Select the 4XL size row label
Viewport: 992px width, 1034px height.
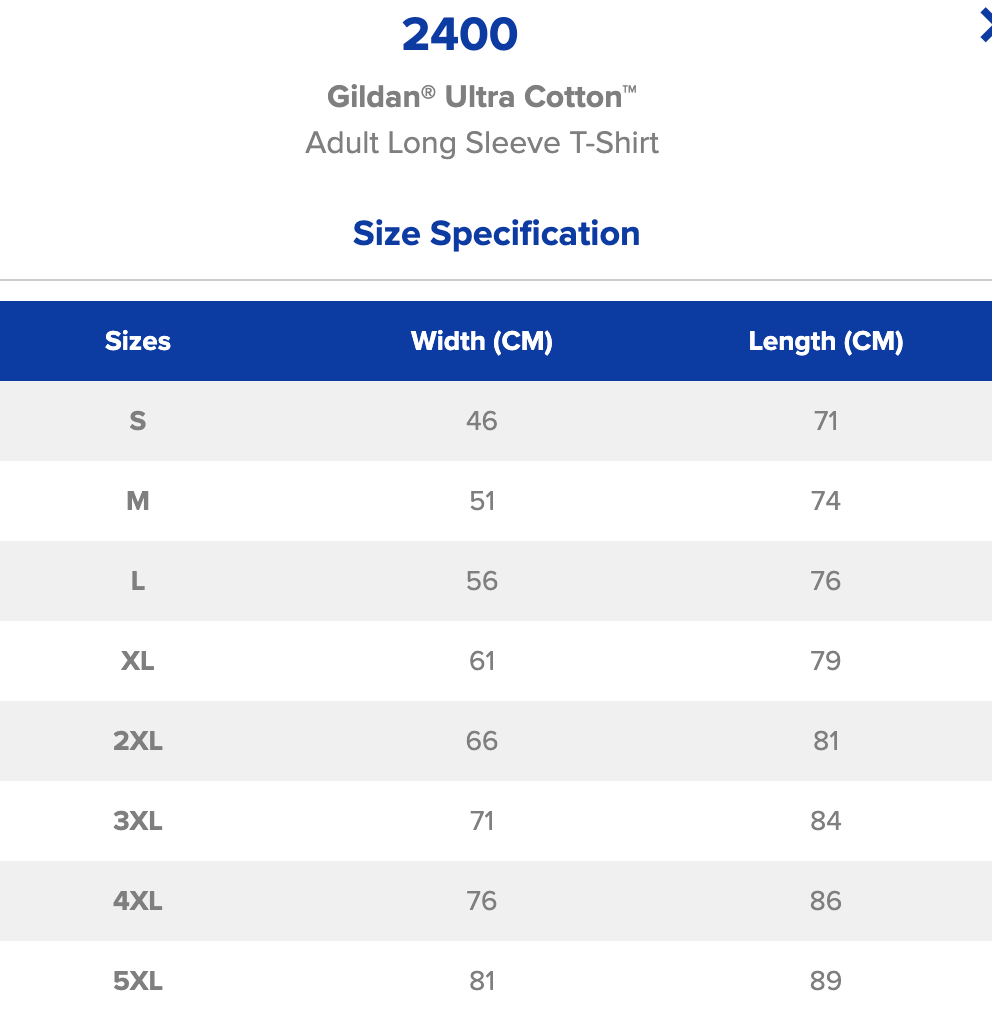pyautogui.click(x=138, y=901)
